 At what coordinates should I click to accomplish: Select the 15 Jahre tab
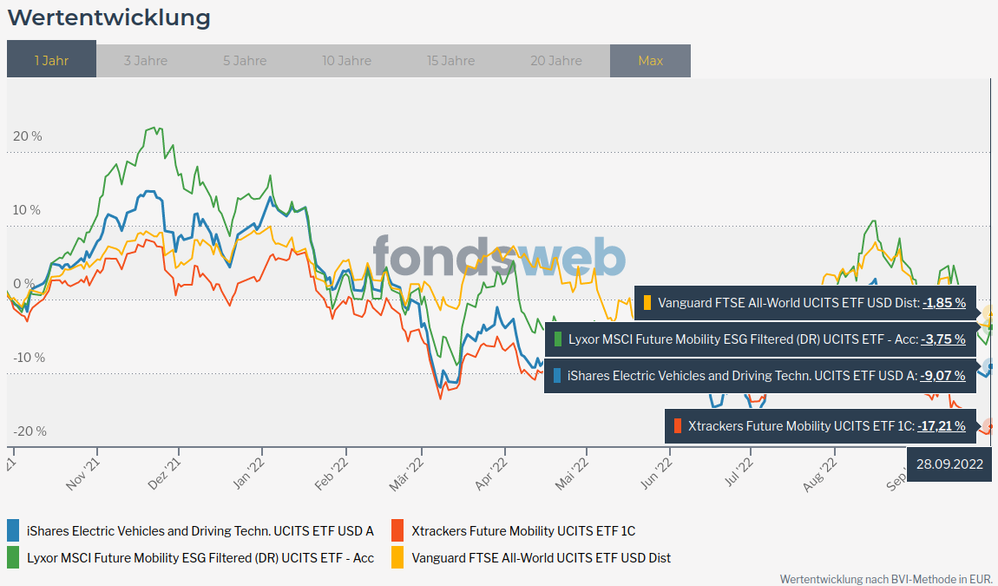(451, 60)
